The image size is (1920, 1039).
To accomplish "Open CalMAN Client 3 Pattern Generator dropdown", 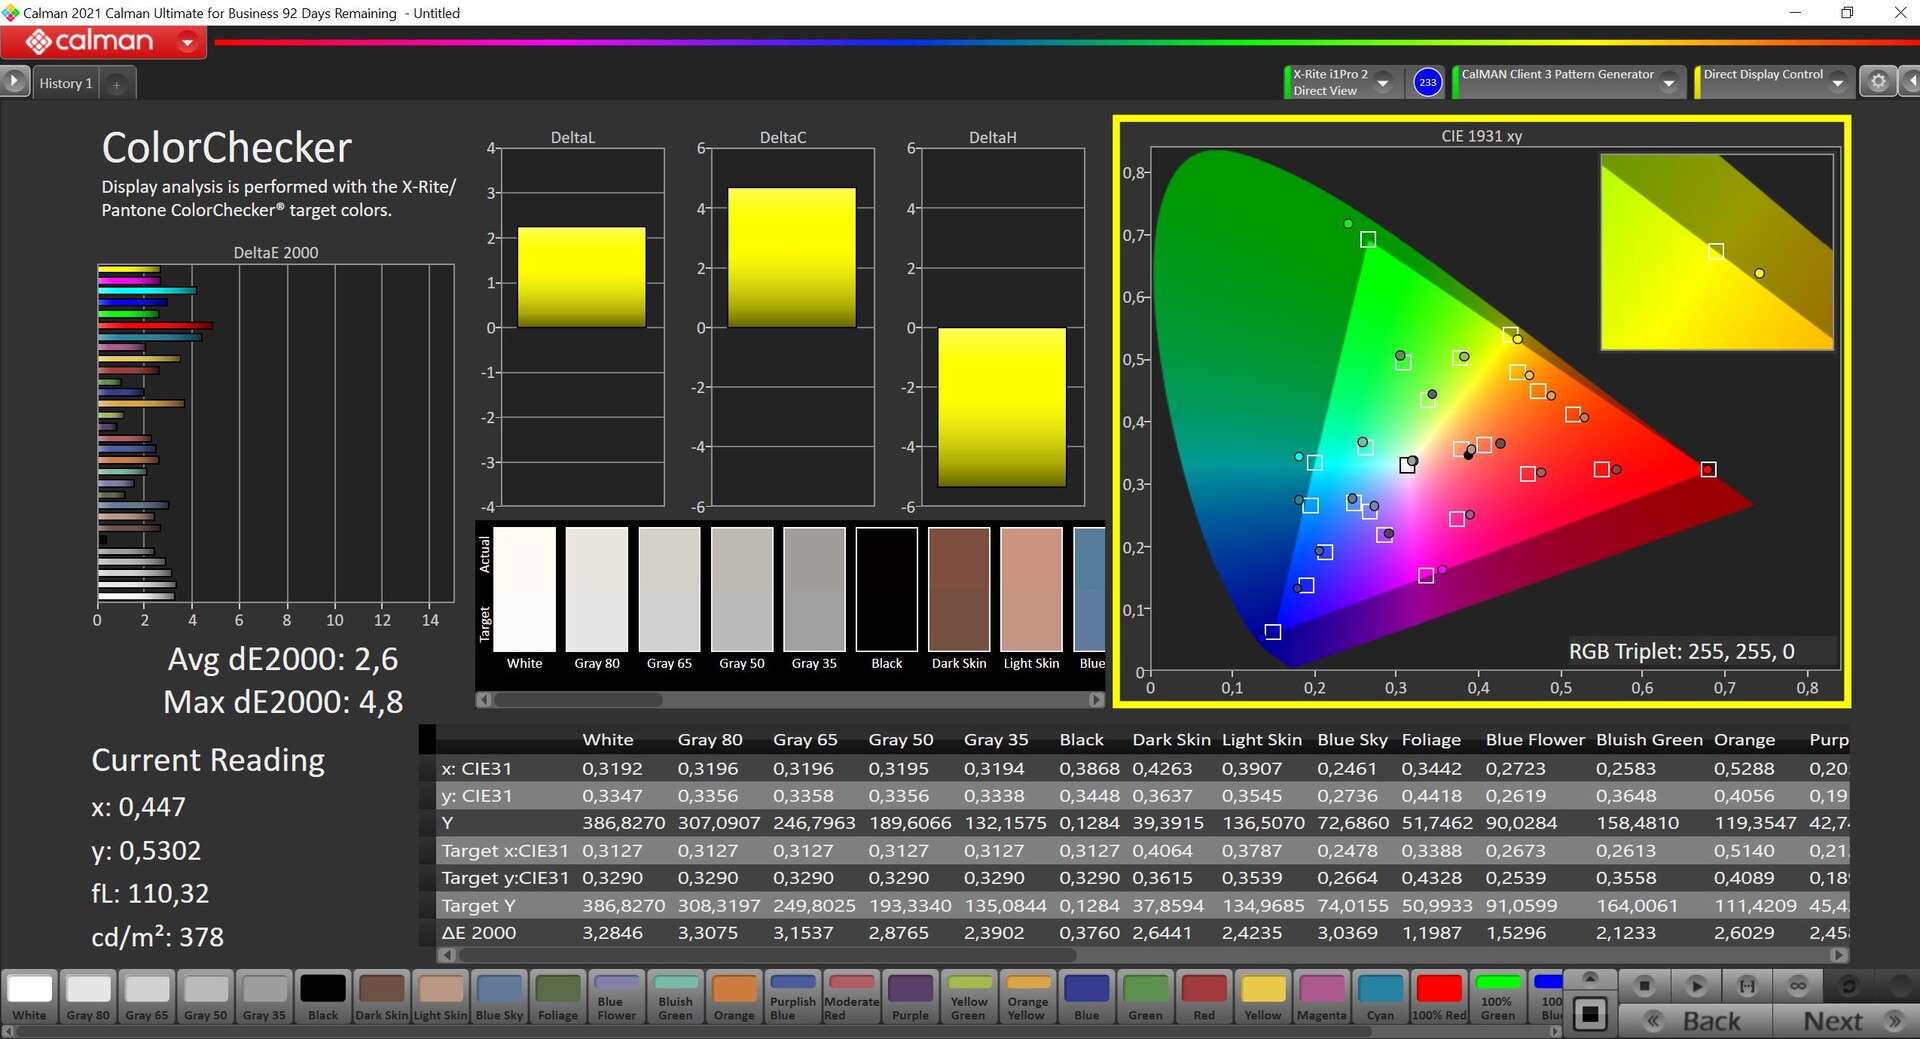I will tap(1668, 83).
